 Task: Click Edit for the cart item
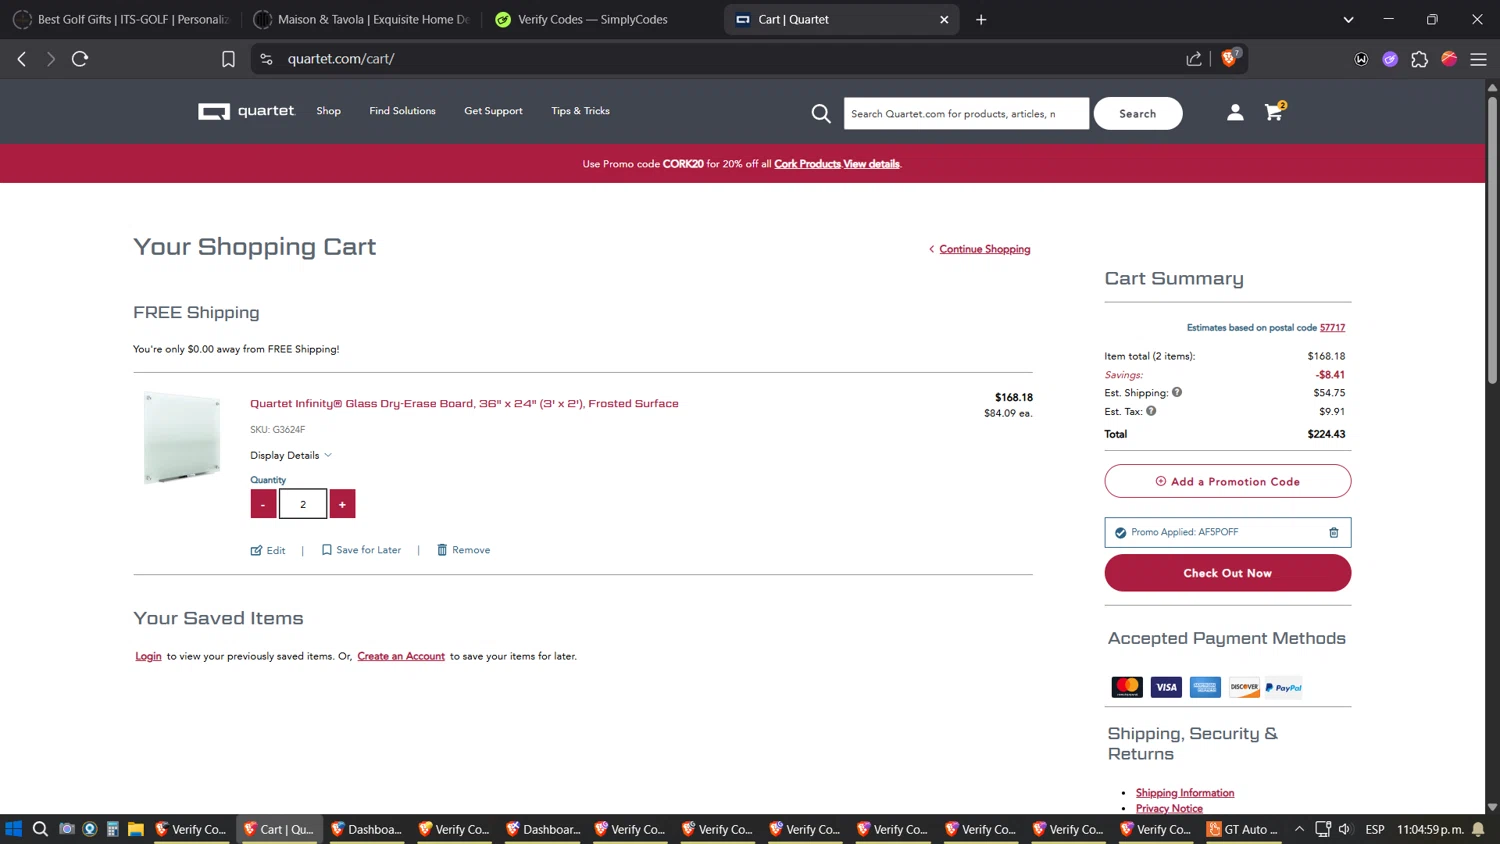point(268,550)
